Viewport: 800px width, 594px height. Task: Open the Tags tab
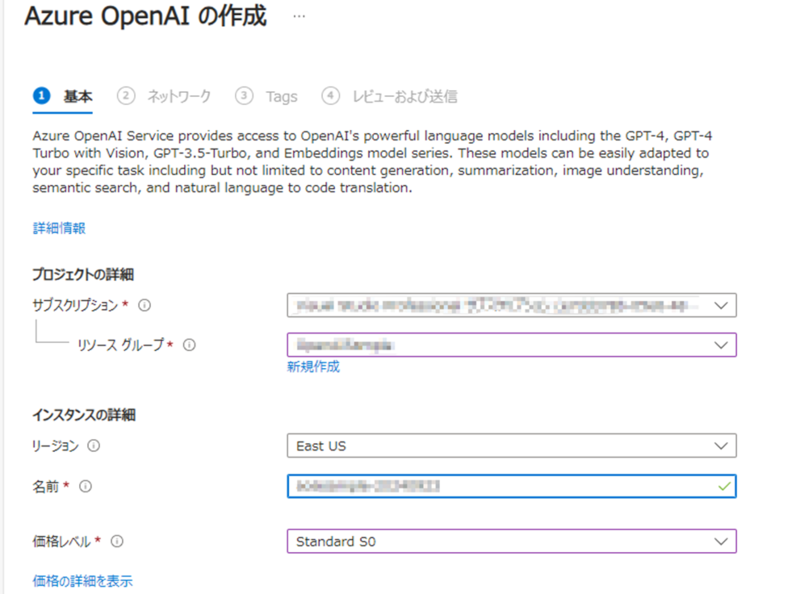tap(281, 96)
